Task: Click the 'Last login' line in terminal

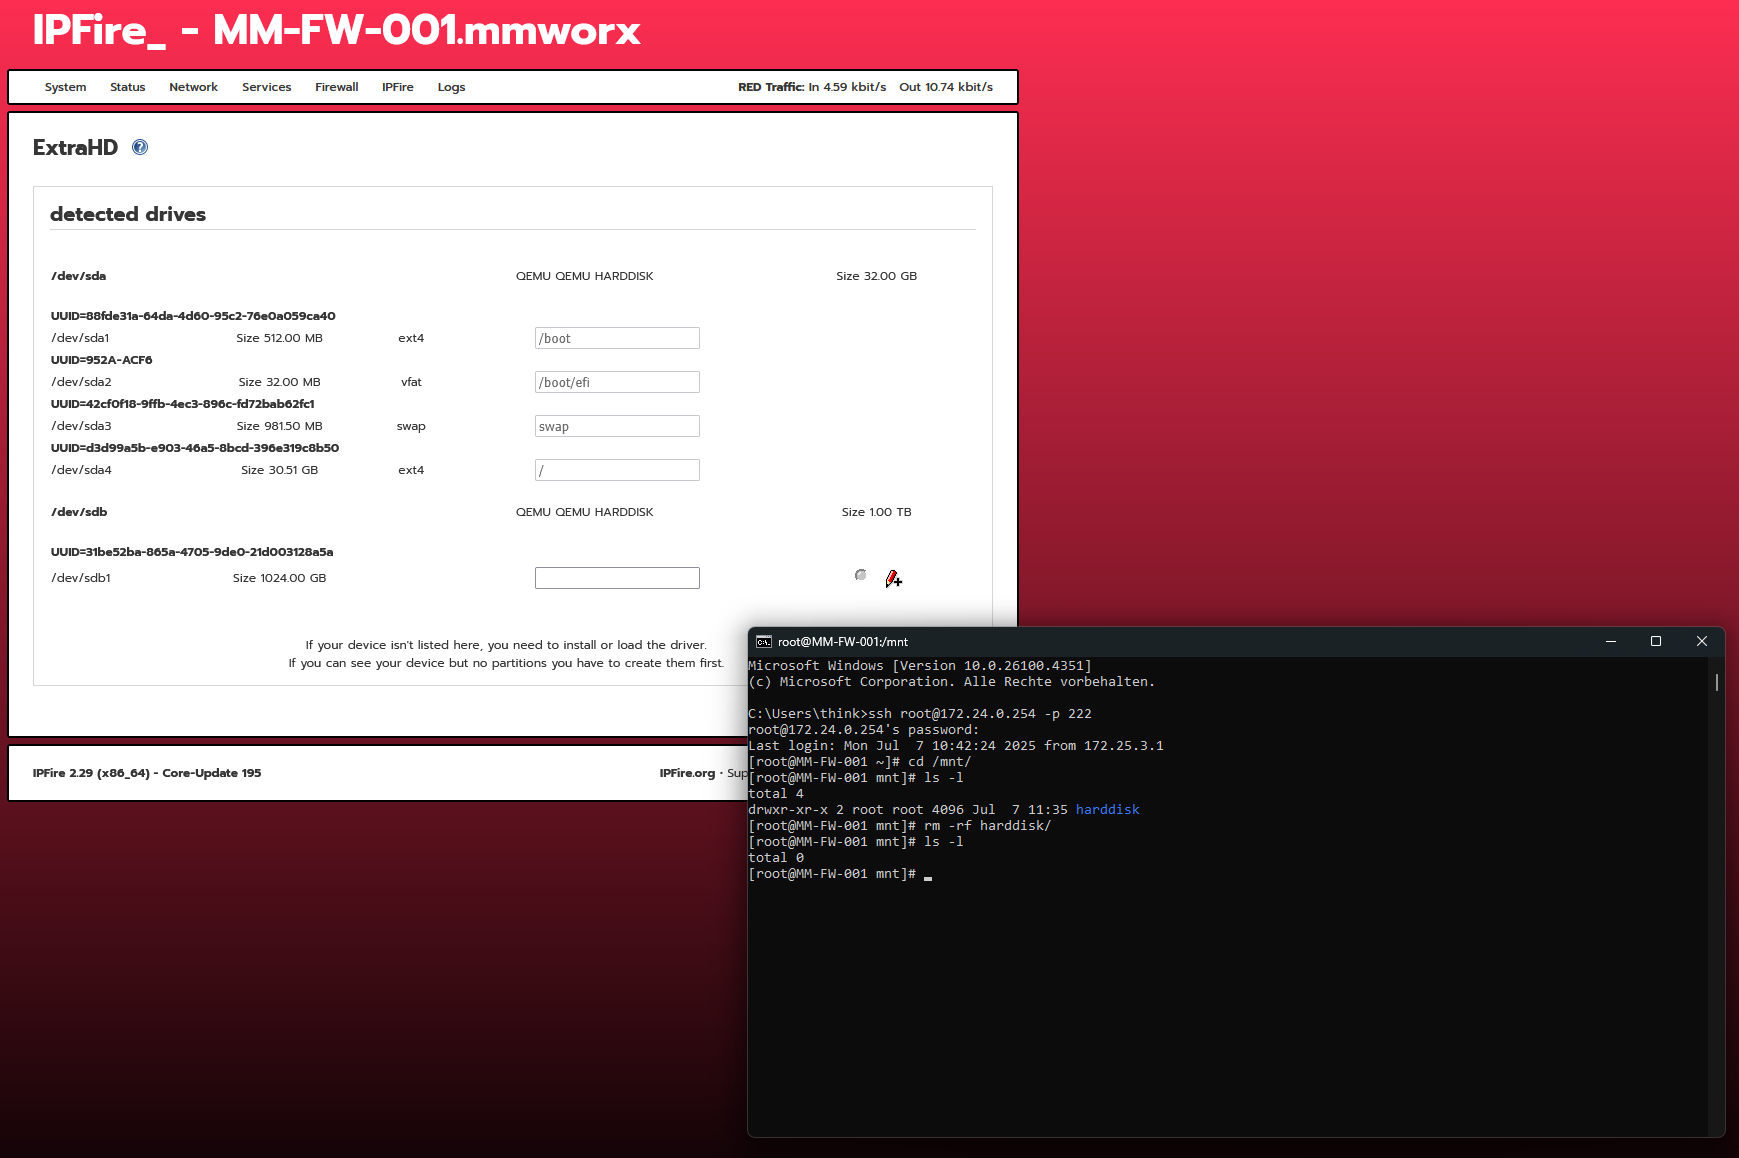Action: 956,746
